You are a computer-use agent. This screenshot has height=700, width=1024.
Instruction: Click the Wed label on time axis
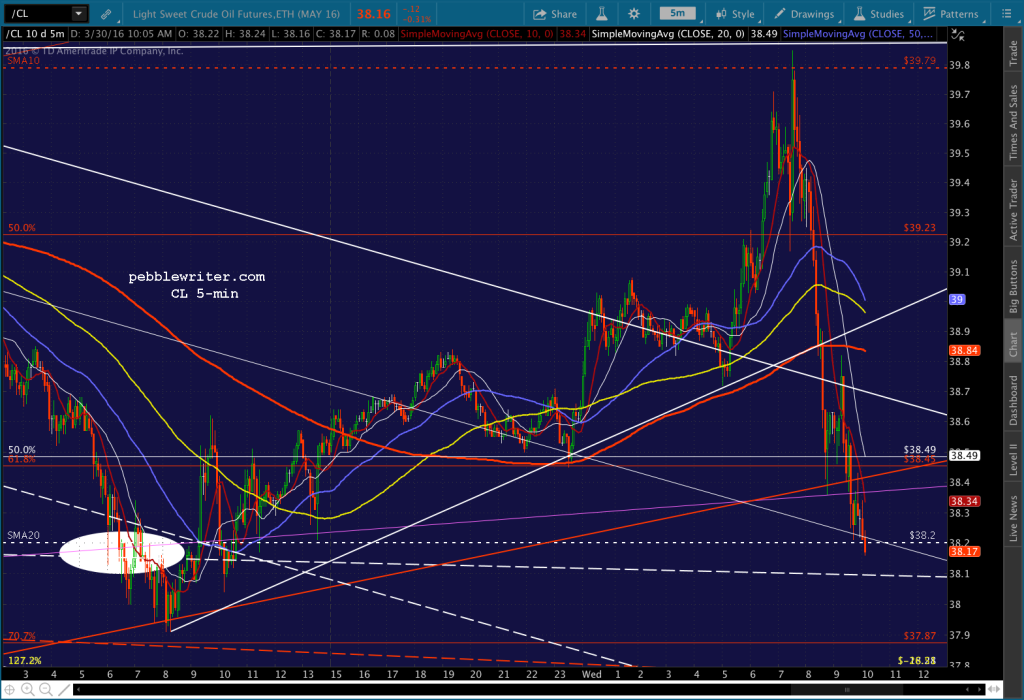592,674
